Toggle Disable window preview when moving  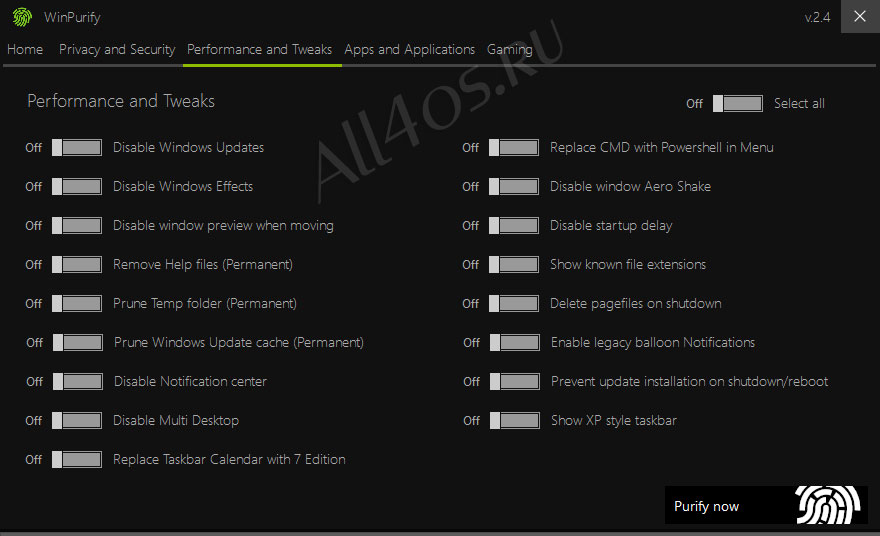(x=77, y=226)
